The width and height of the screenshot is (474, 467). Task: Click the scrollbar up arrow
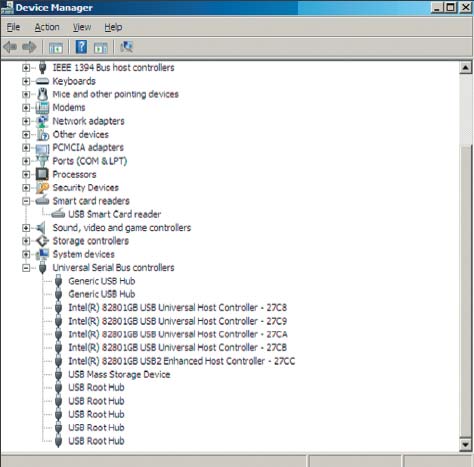point(465,68)
